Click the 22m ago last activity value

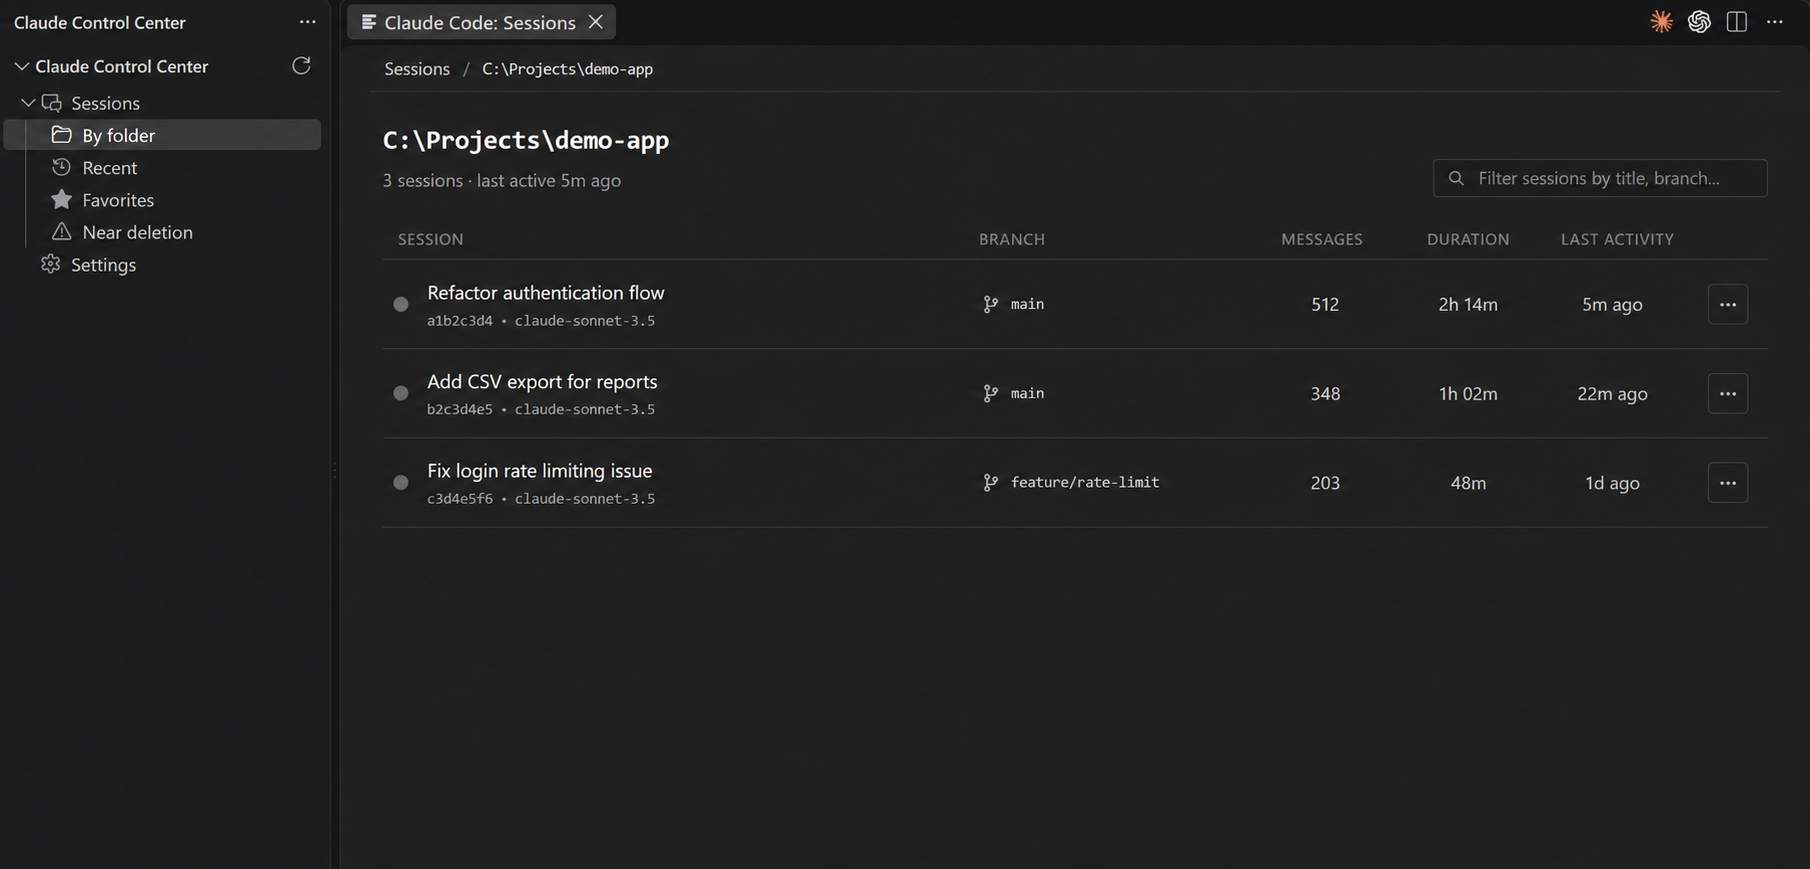[x=1612, y=393]
